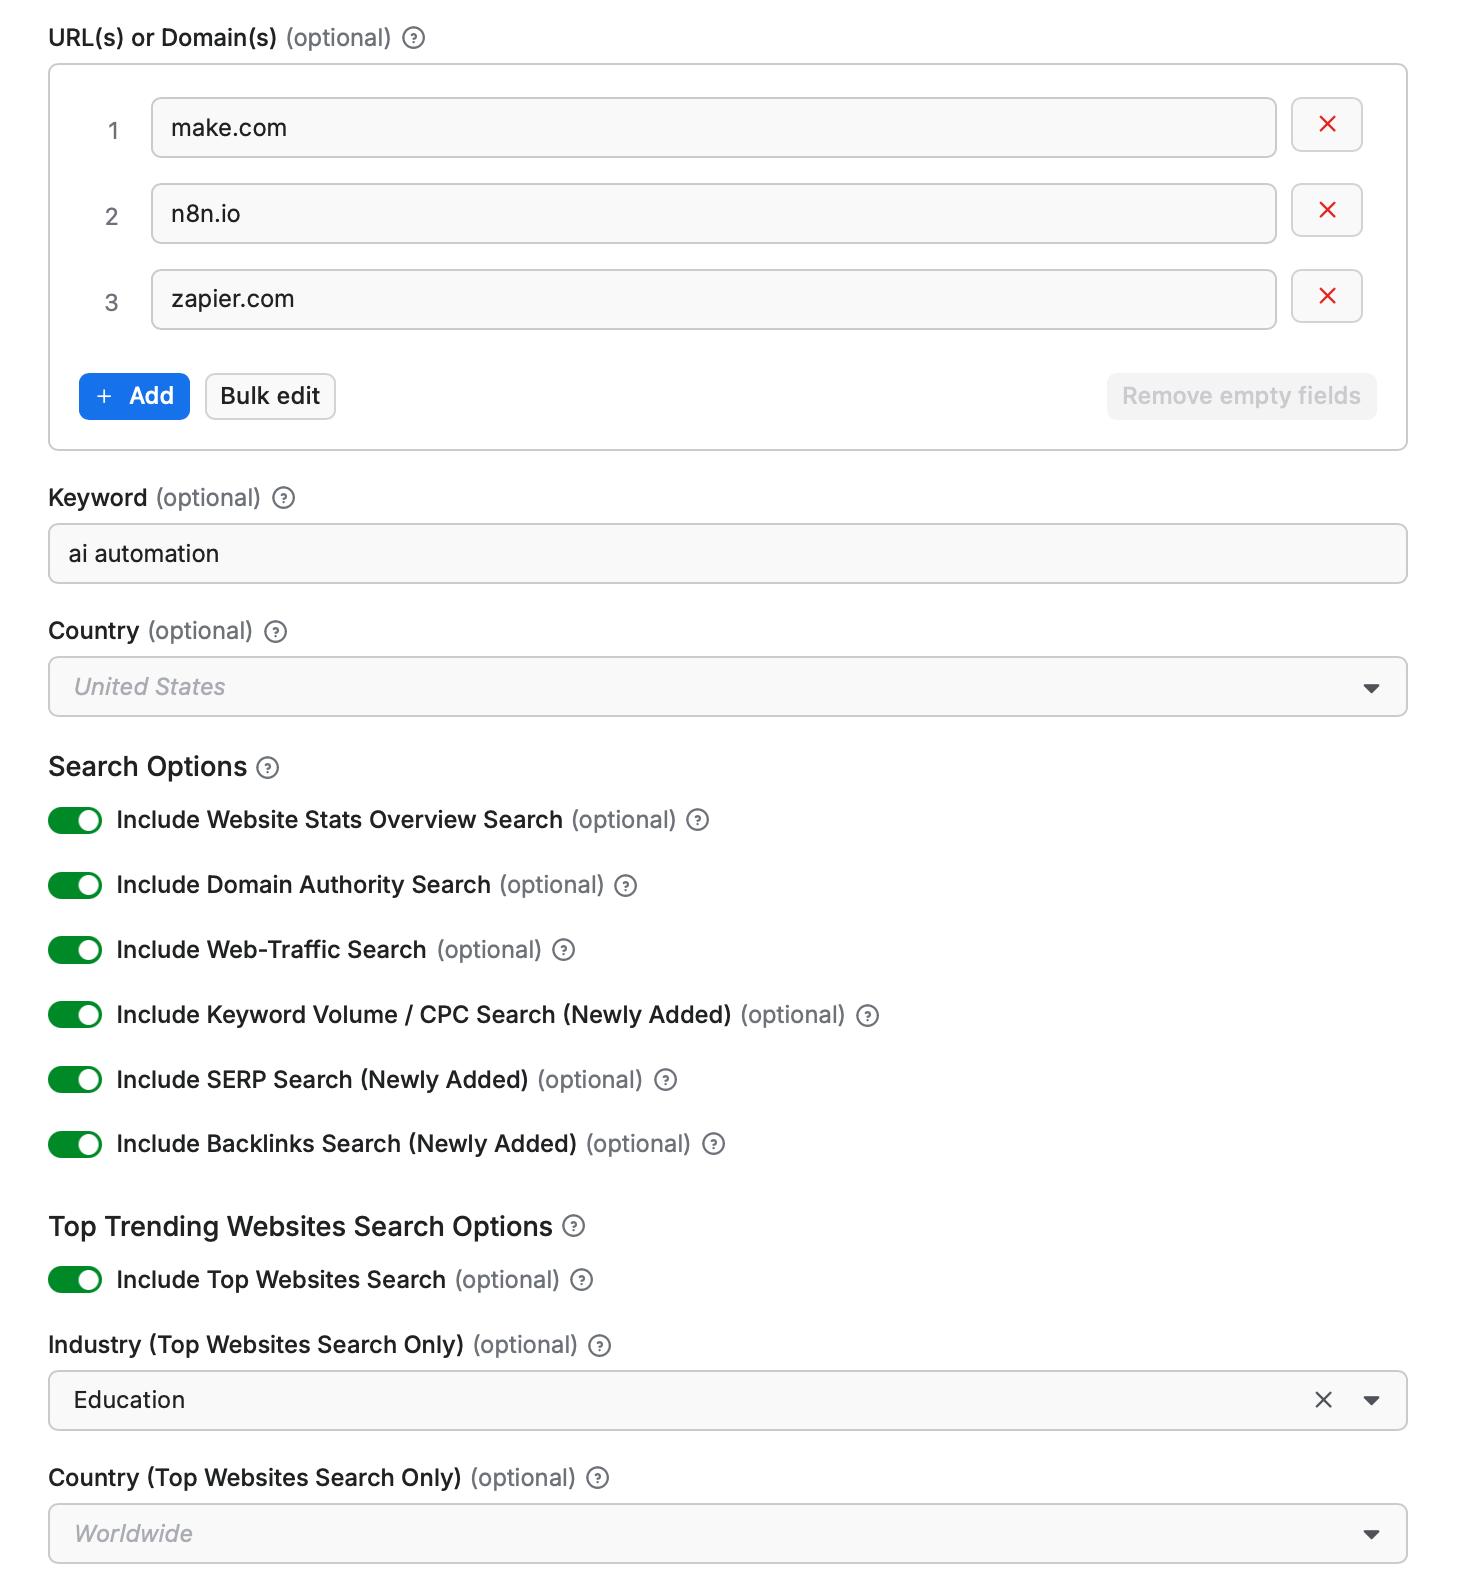Open the Industry dropdown showing Education

point(727,1400)
